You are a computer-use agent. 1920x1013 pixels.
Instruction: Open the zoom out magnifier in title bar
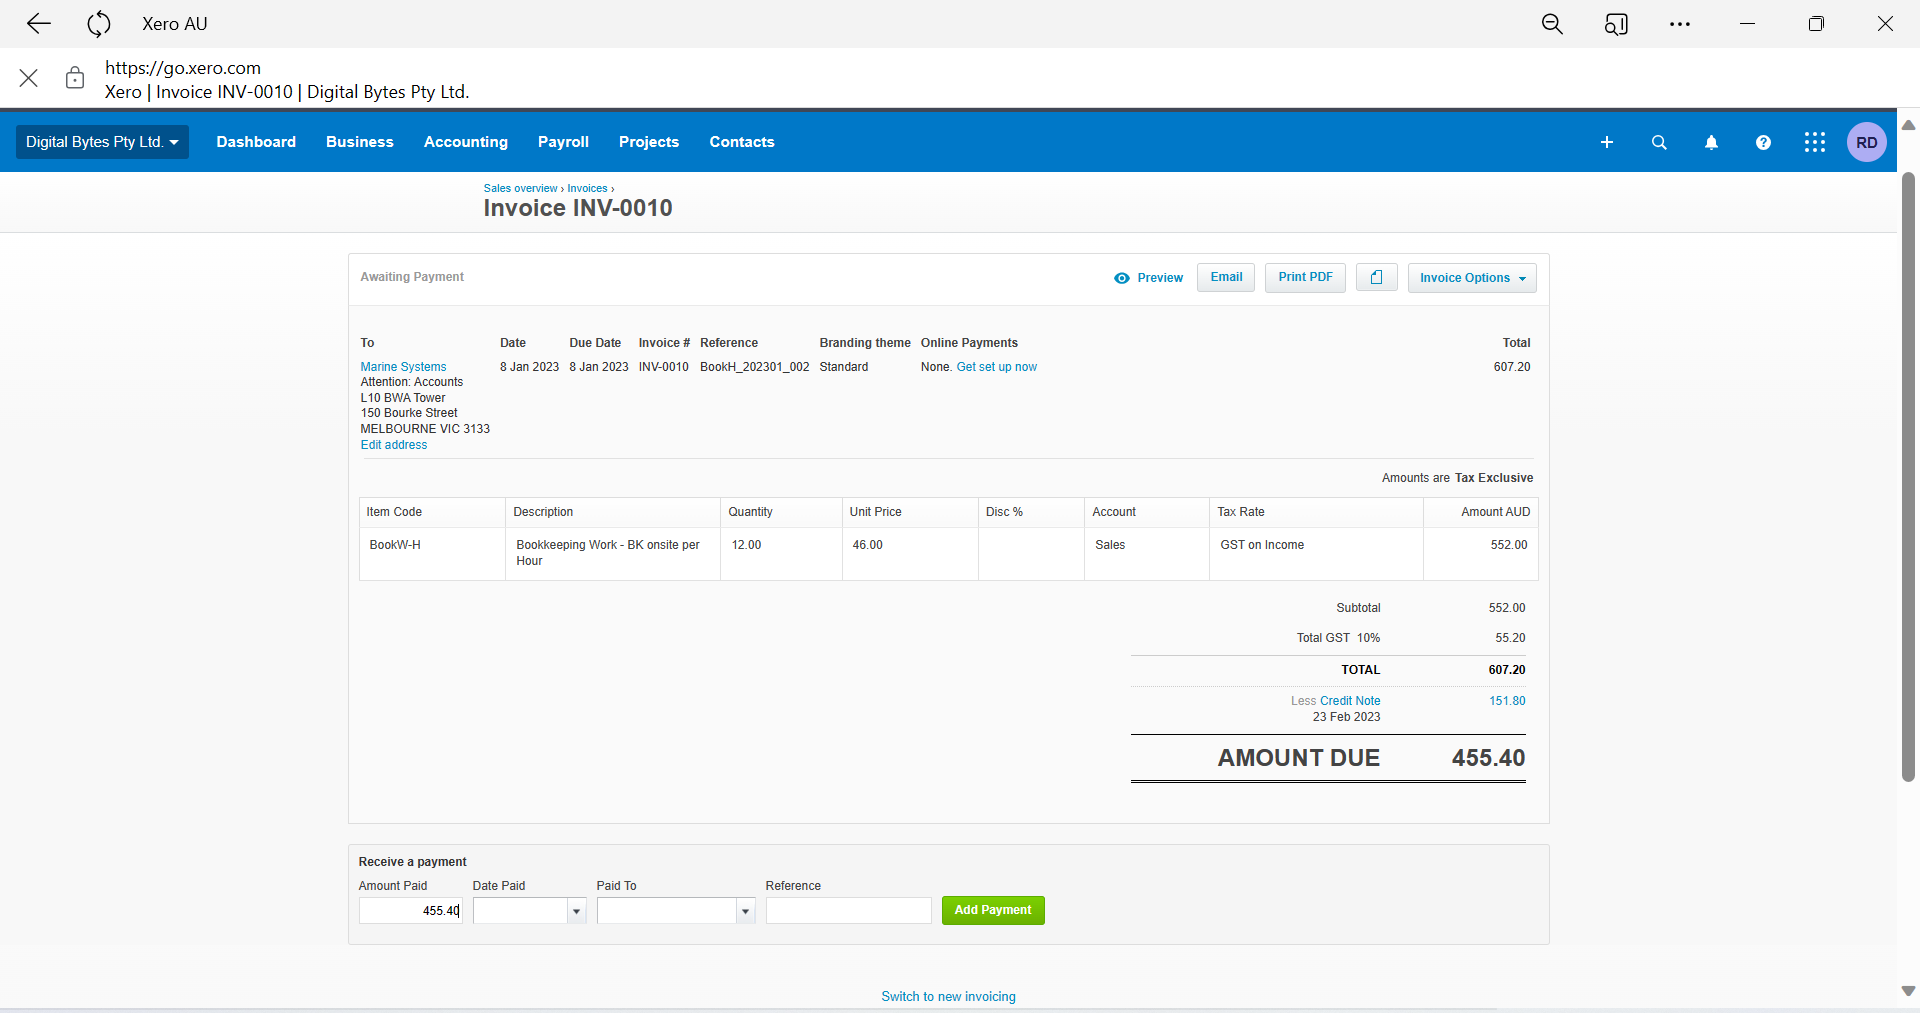pyautogui.click(x=1552, y=24)
